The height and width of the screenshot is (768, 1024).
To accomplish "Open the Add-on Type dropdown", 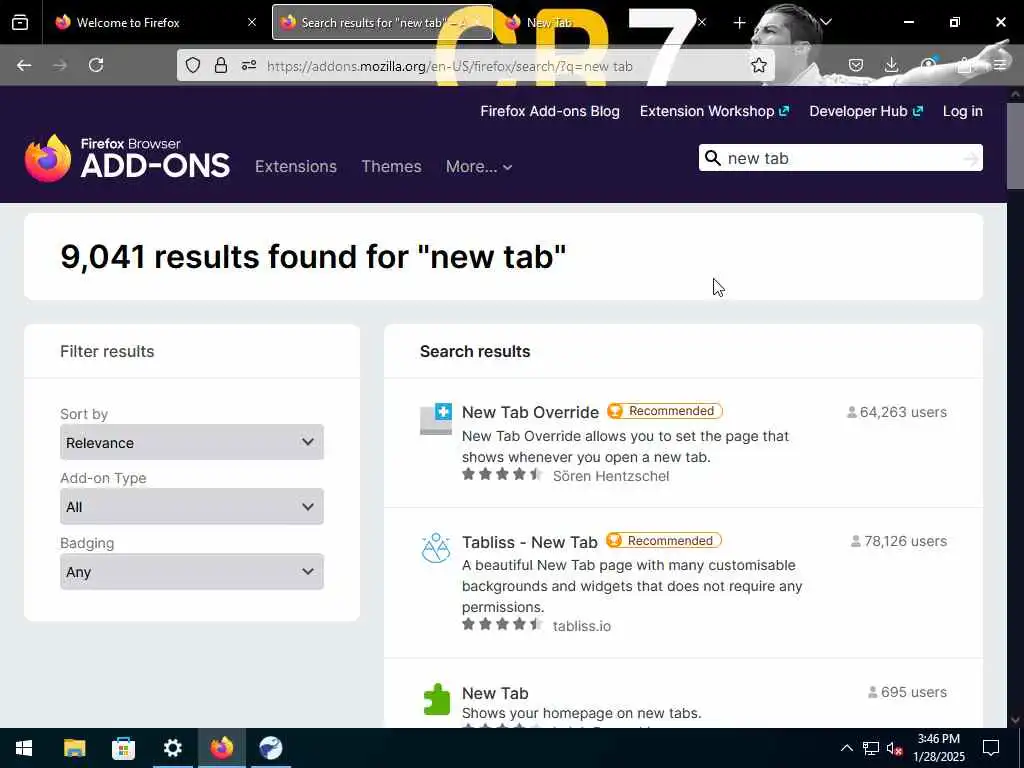I will (192, 507).
